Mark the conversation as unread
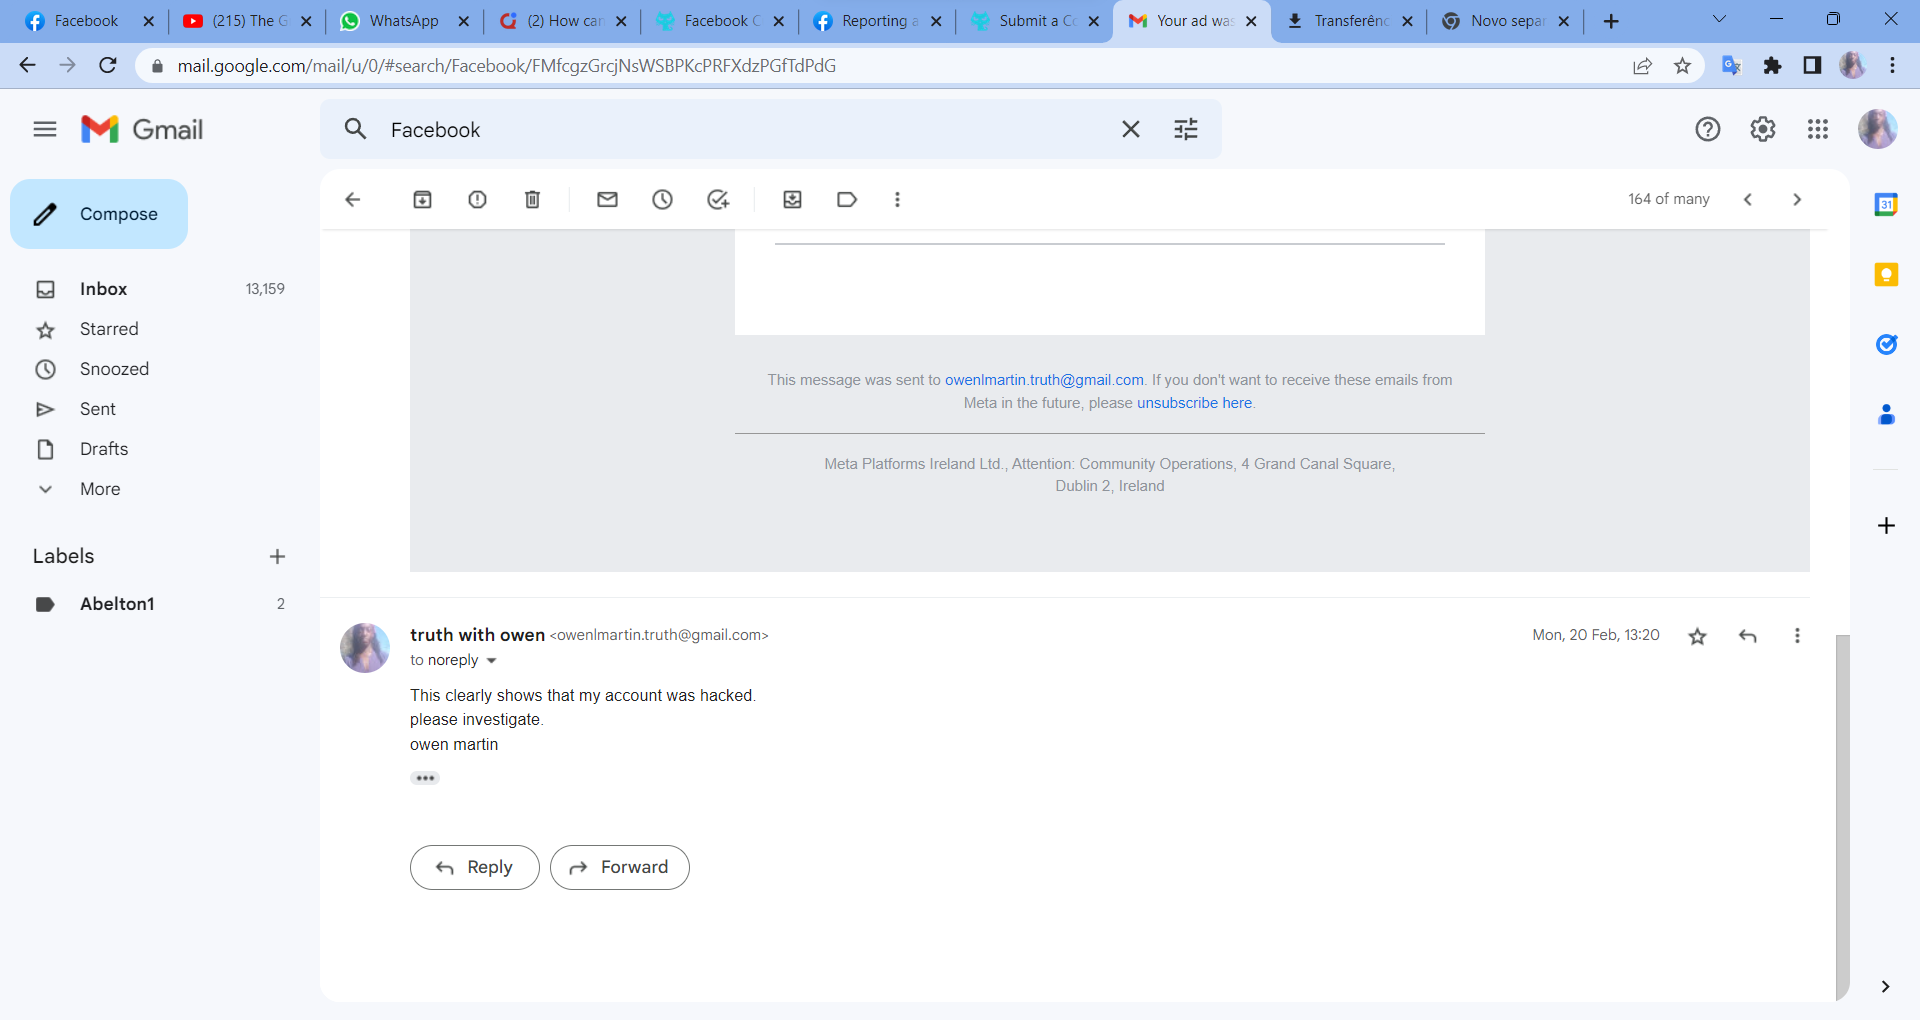Screen dimensions: 1920x1020 click(607, 200)
